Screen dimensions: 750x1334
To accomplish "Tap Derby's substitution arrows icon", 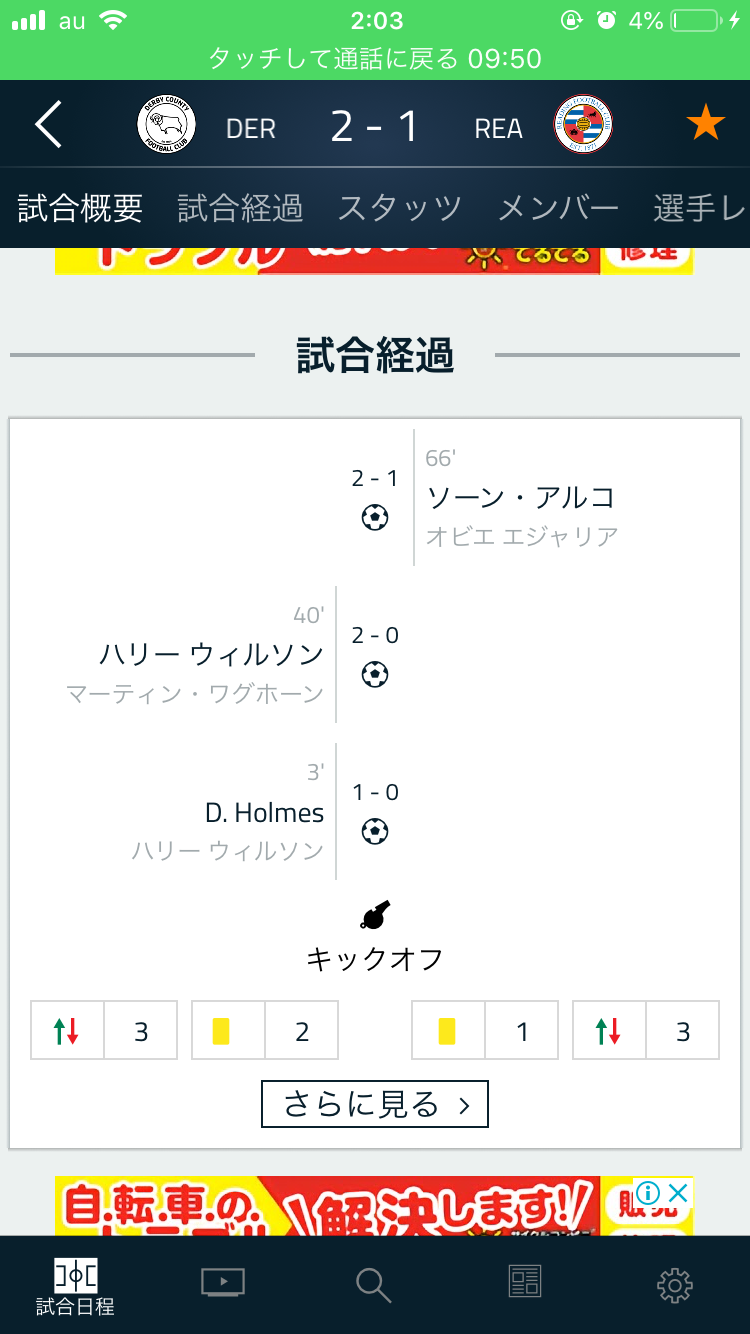I will (x=68, y=1031).
